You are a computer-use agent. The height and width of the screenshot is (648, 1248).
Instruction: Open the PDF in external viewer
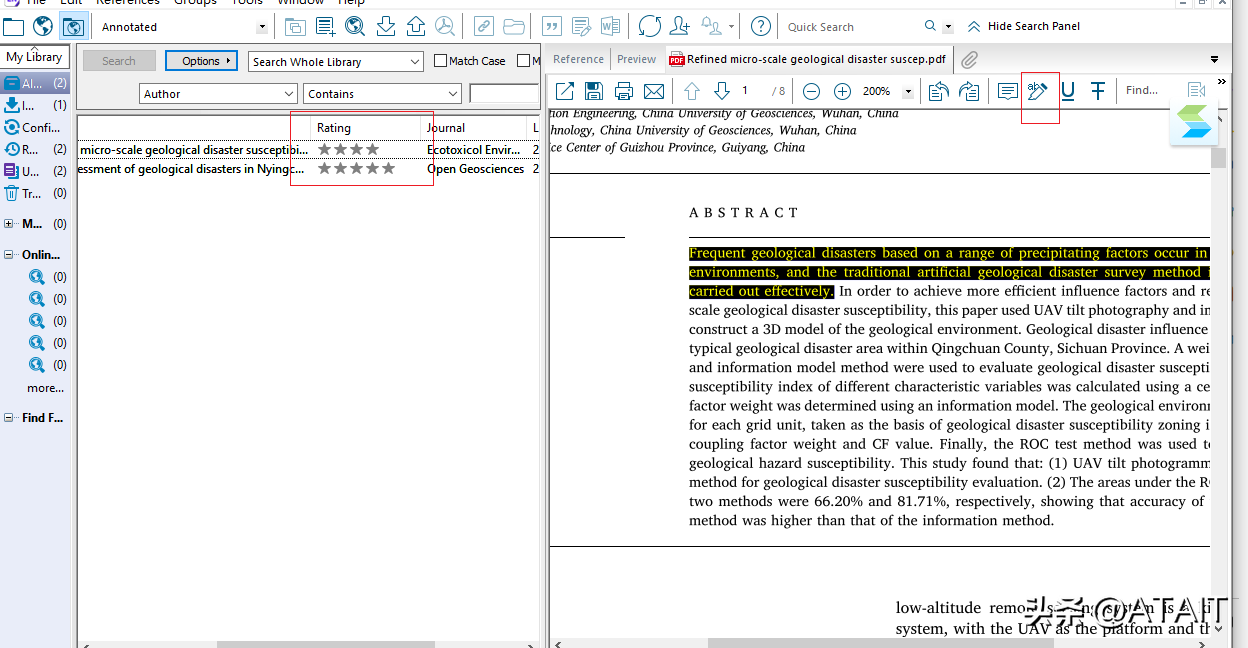coord(564,91)
